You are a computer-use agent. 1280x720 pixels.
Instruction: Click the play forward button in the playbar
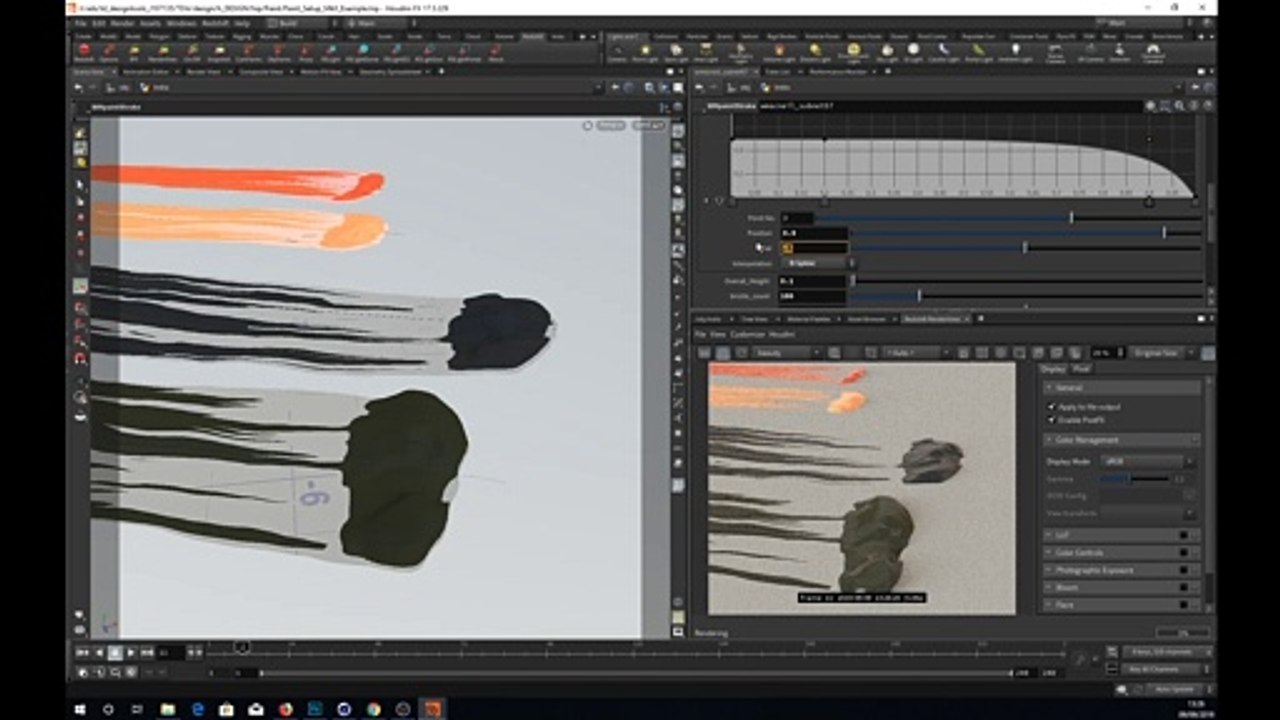[131, 652]
